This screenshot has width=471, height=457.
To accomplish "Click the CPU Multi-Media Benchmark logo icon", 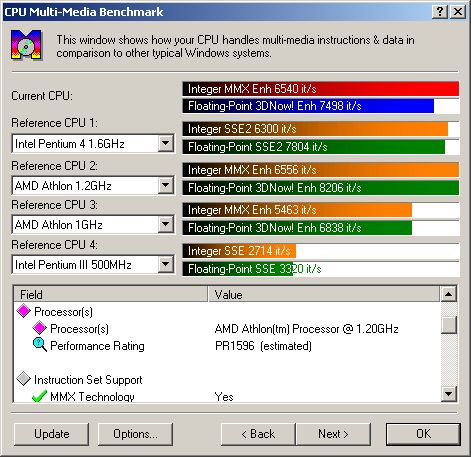I will (27, 45).
